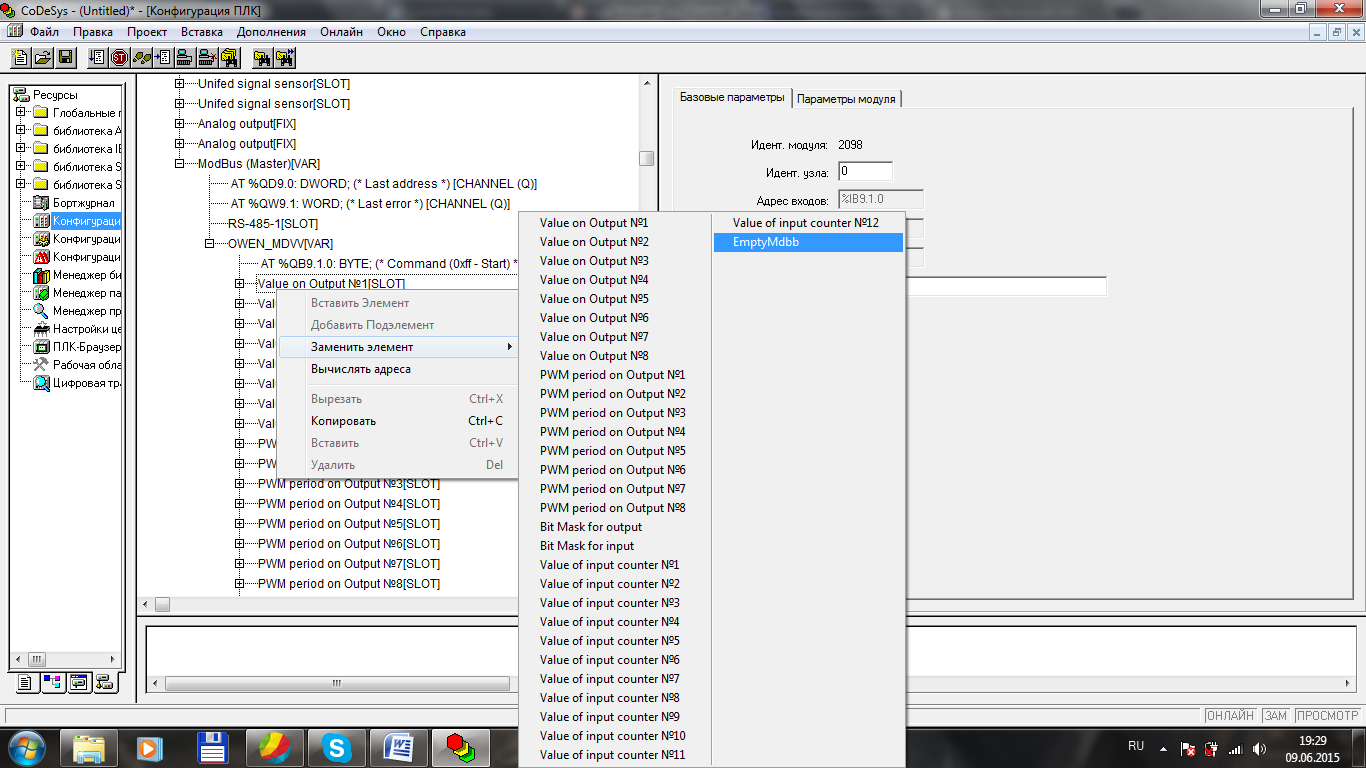This screenshot has width=1366, height=768.
Task: Expand the PWM period on Output №3[SLOT] node
Action: point(240,484)
